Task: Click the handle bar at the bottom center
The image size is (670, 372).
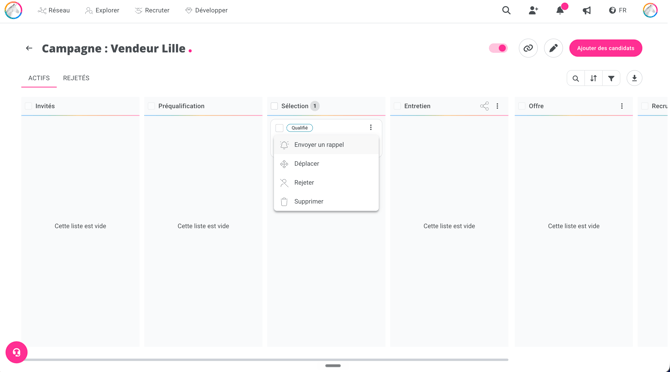Action: click(333, 366)
